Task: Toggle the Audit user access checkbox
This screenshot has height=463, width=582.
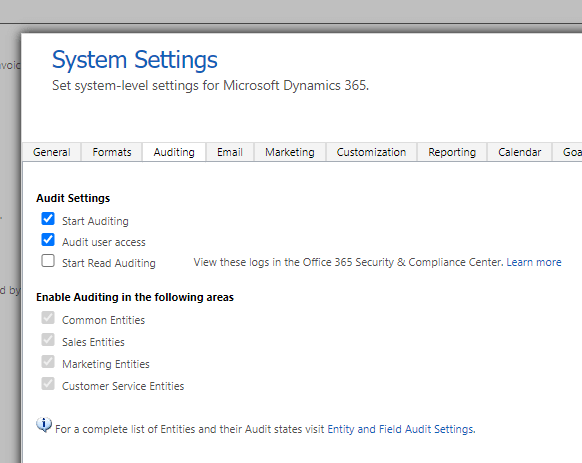Action: tap(48, 240)
